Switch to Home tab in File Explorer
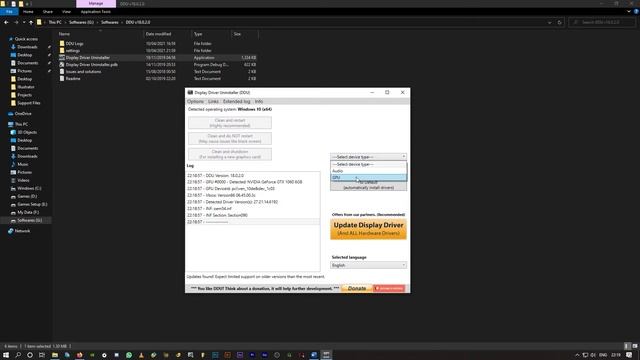The image size is (640, 360). point(28,12)
